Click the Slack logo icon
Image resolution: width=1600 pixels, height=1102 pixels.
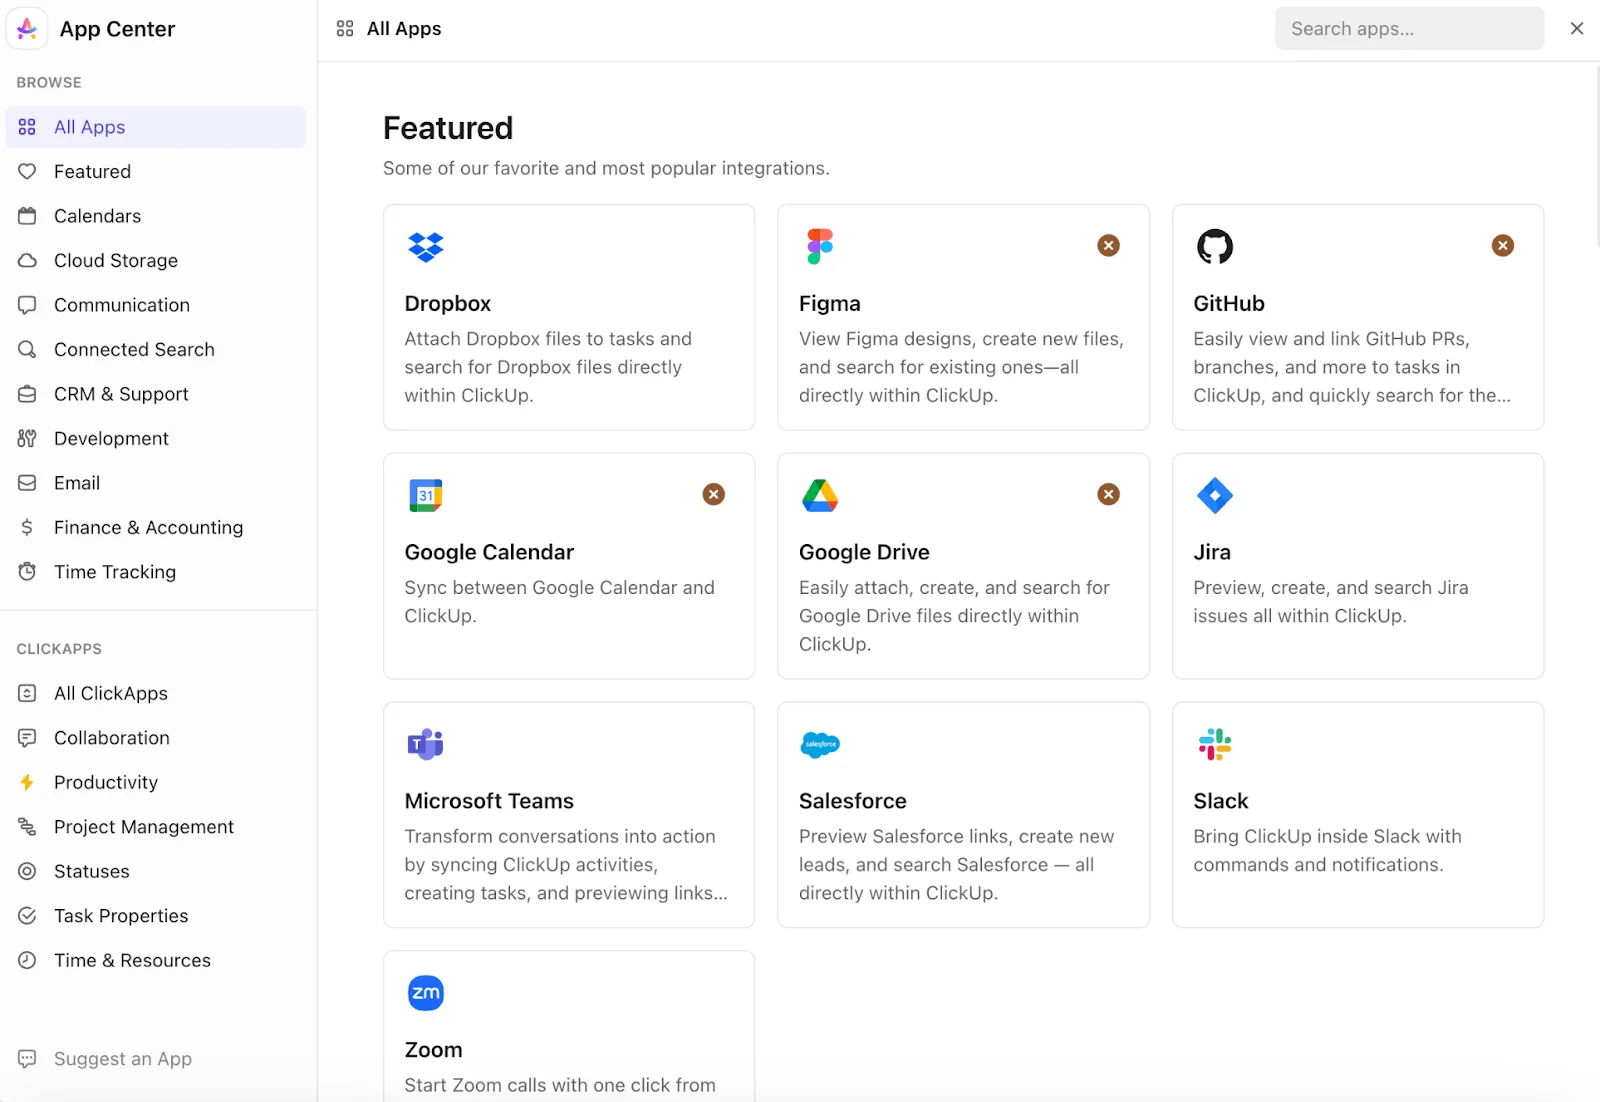pyautogui.click(x=1215, y=744)
